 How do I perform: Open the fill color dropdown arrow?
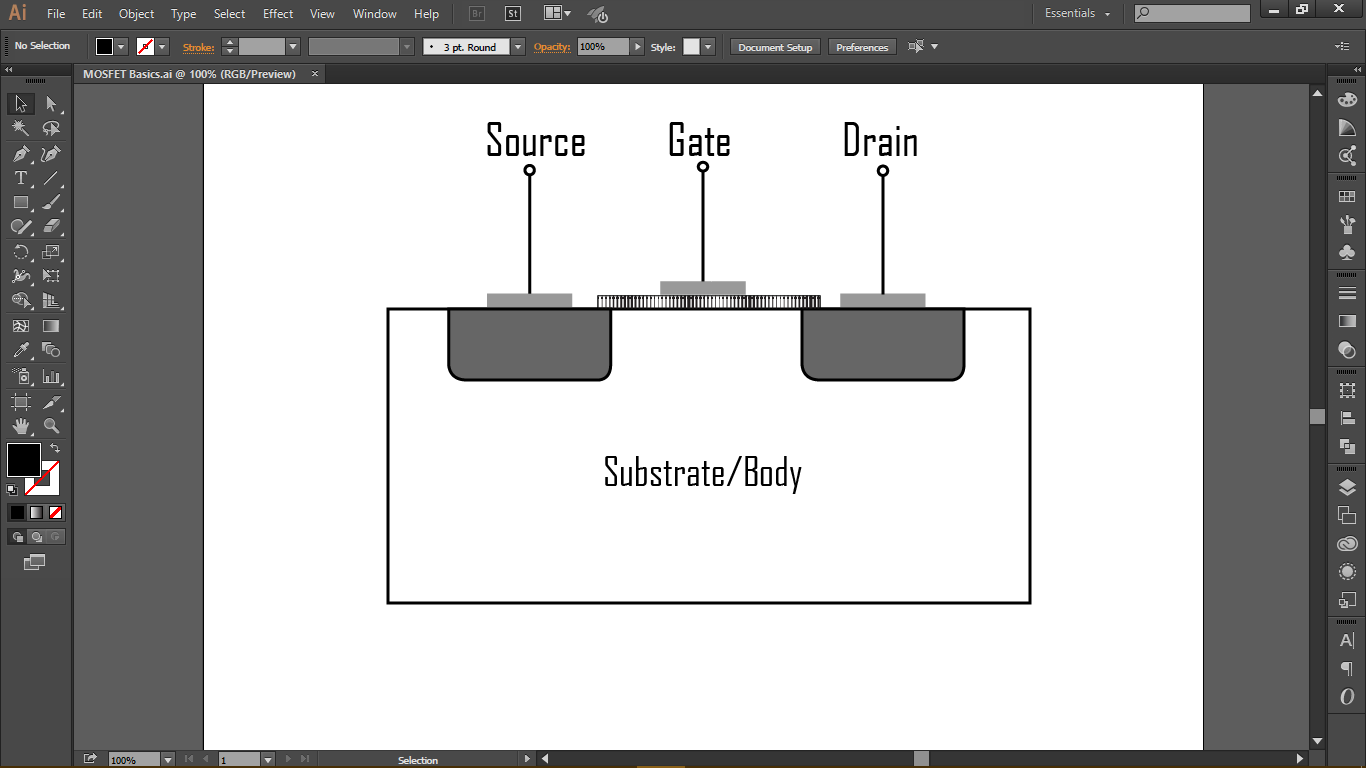(x=122, y=47)
